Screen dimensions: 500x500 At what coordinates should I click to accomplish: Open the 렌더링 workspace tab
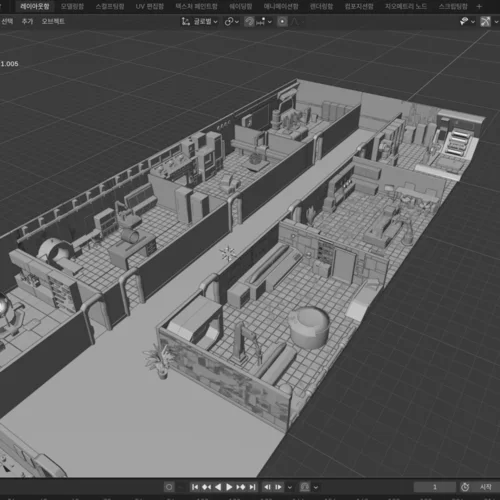point(321,6)
